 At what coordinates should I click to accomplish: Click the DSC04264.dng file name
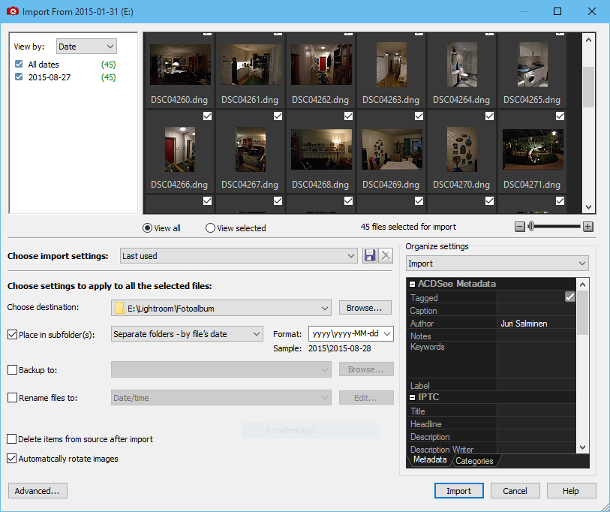click(x=461, y=100)
